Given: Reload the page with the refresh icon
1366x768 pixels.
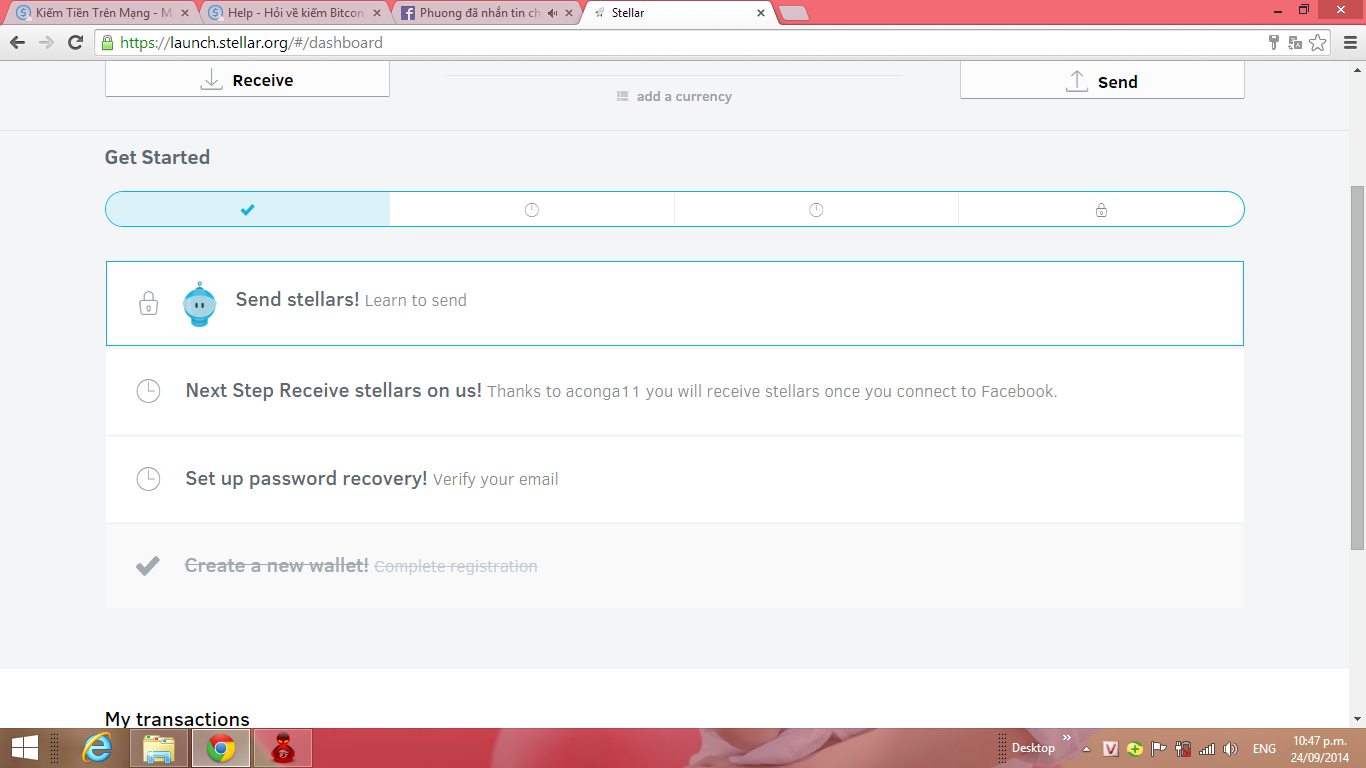Looking at the screenshot, I should click(75, 42).
